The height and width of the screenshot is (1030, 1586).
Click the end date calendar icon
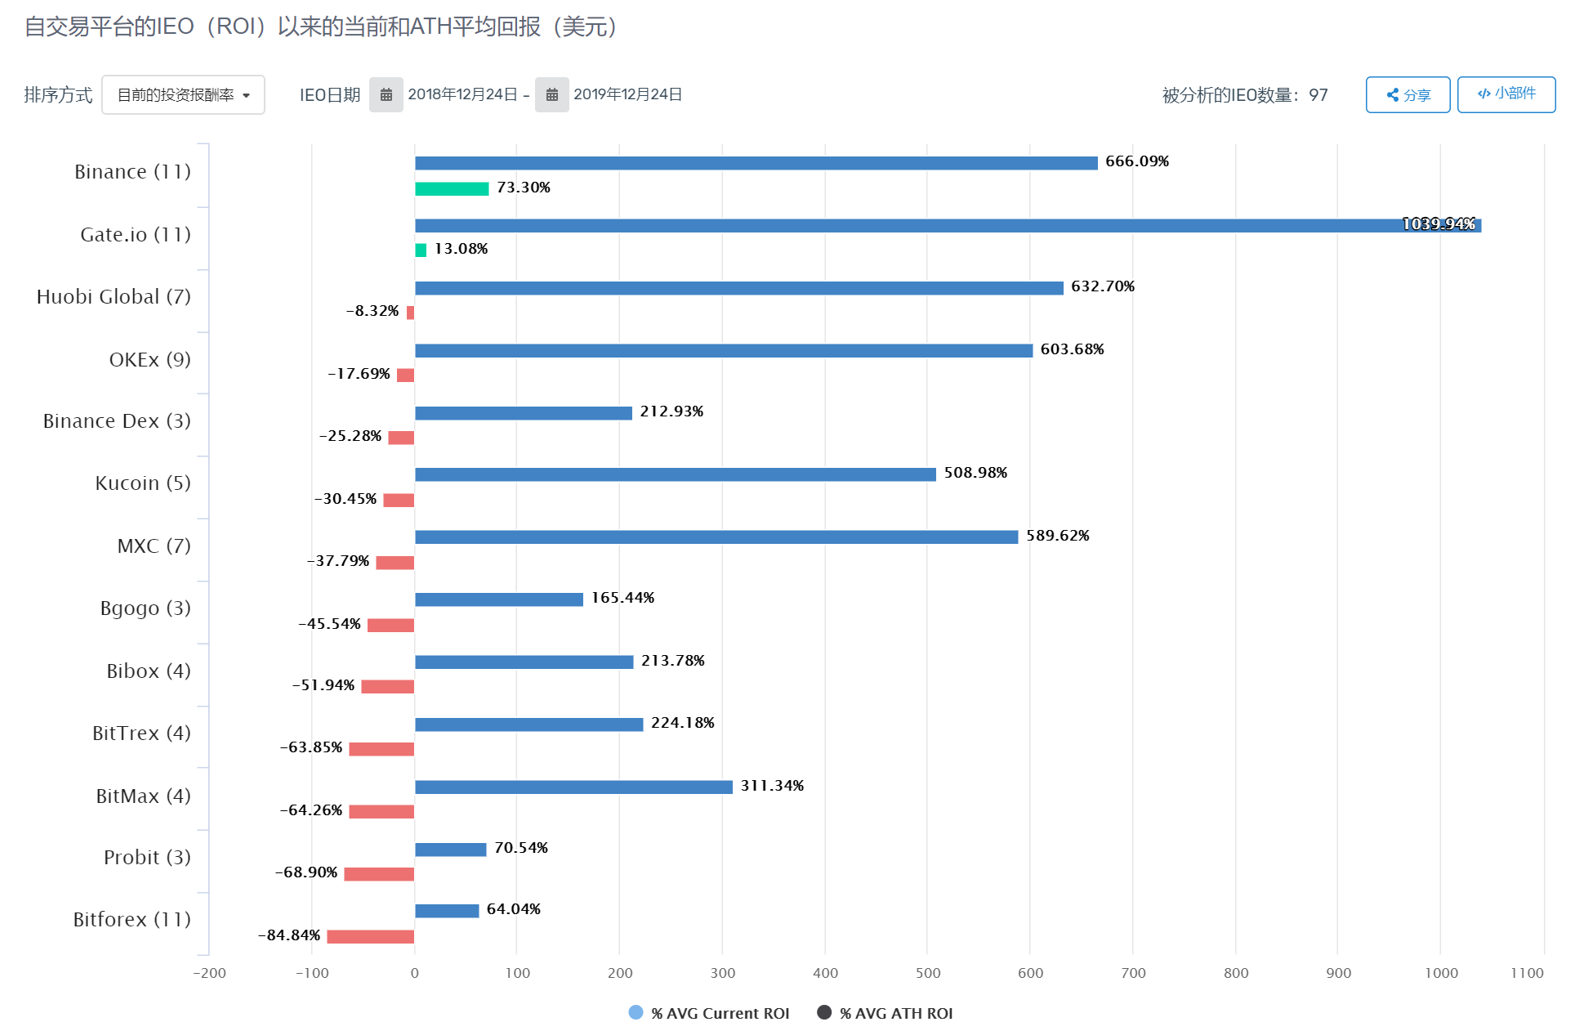551,95
